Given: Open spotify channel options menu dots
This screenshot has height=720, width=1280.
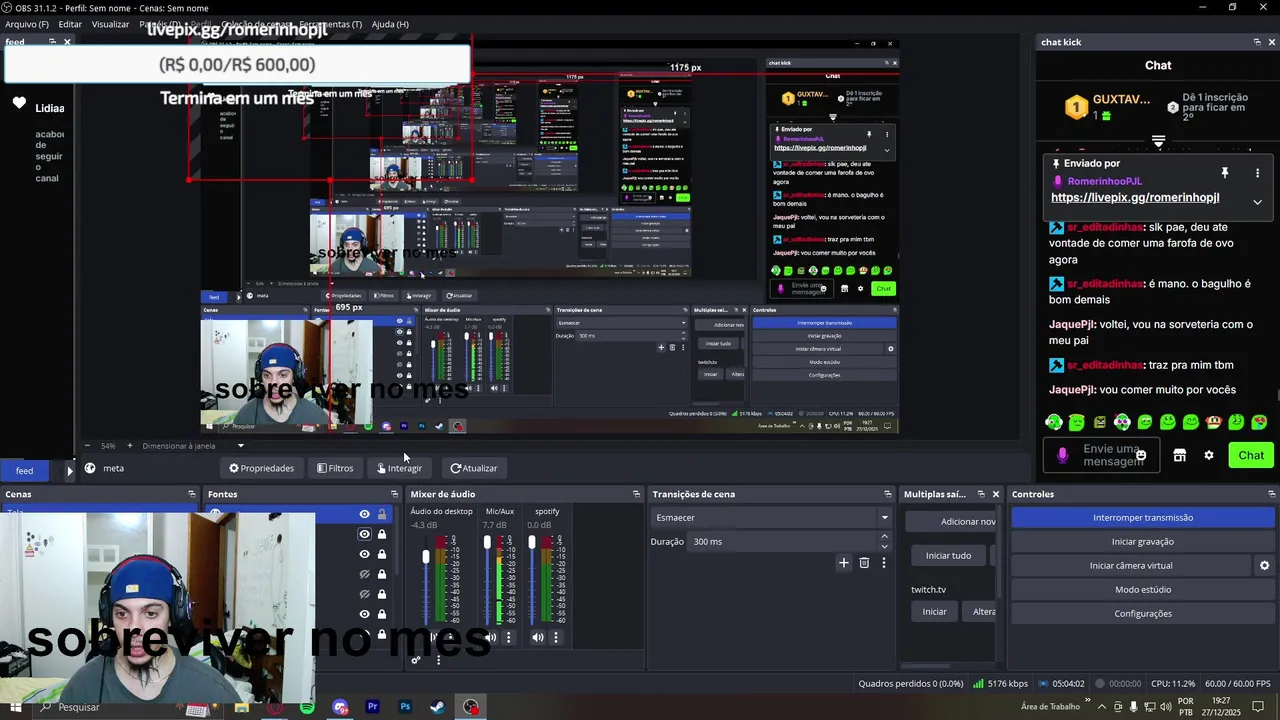Looking at the screenshot, I should [555, 637].
